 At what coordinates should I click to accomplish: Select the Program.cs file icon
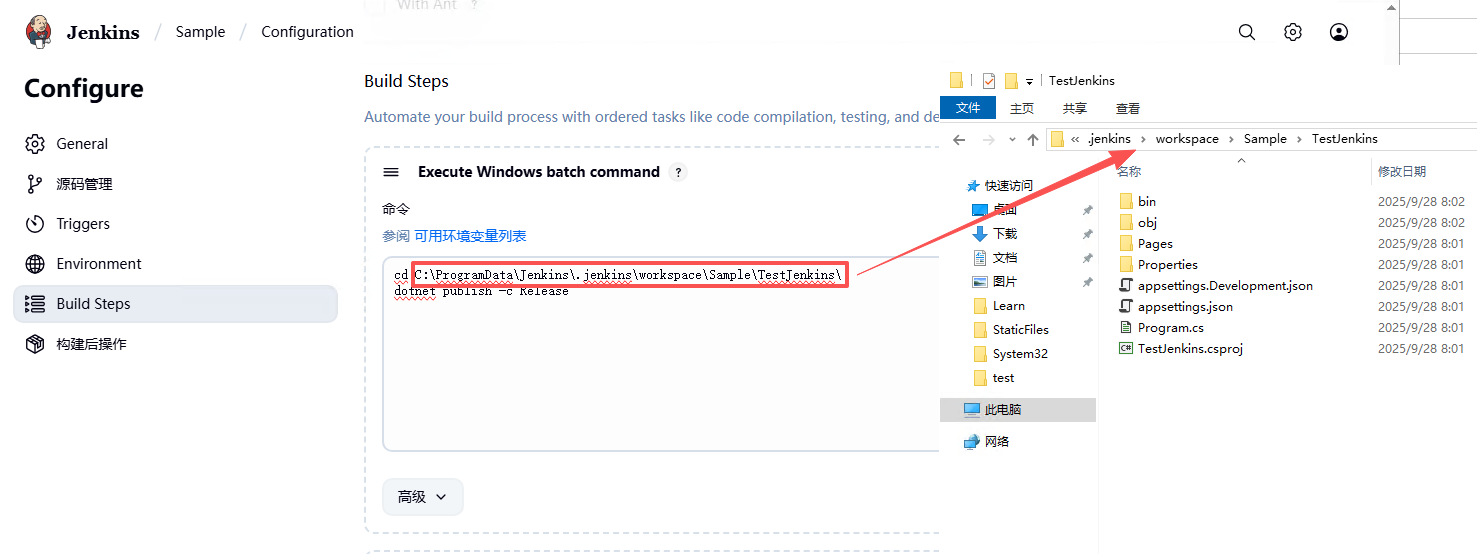click(1126, 327)
